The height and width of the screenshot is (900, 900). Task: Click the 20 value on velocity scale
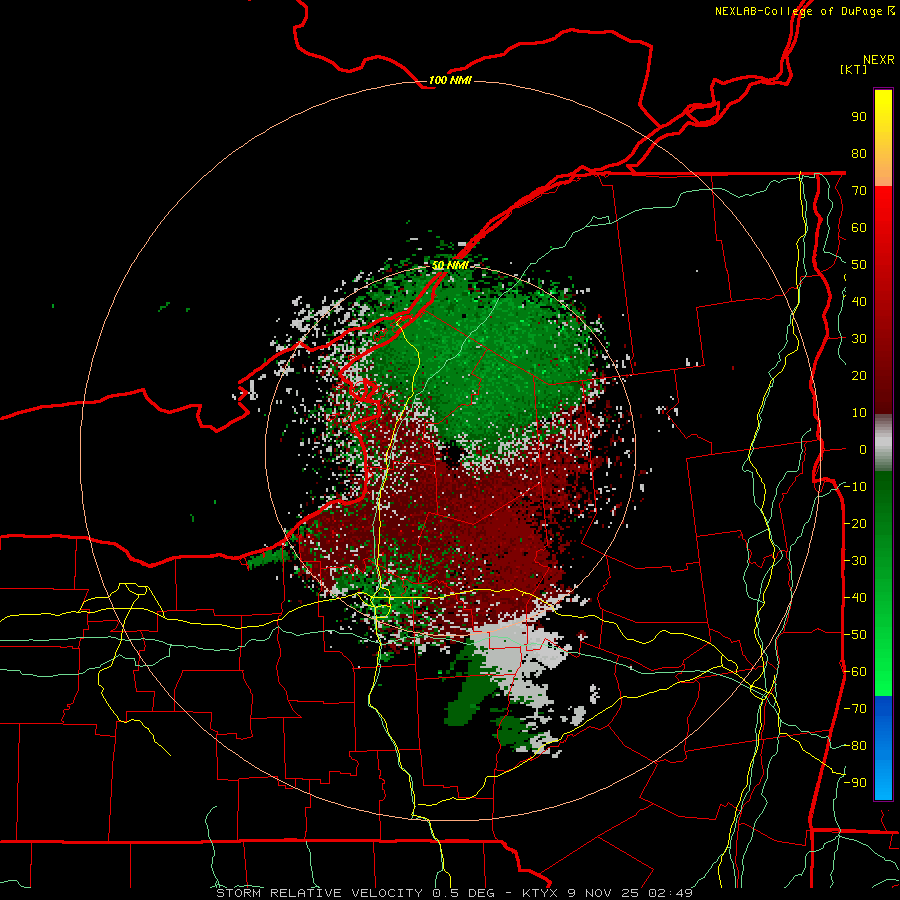coord(859,376)
